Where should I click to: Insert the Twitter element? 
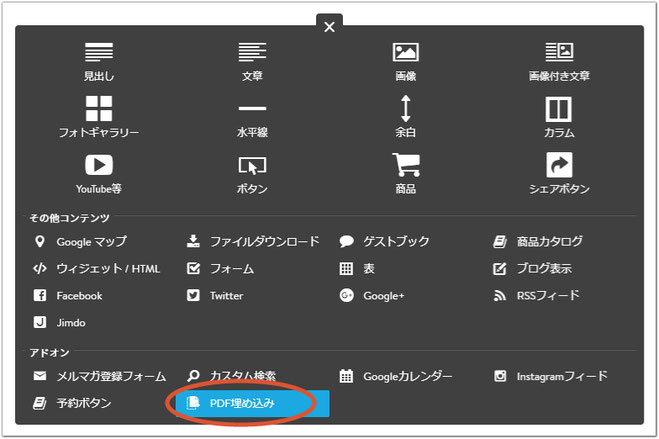click(x=215, y=296)
